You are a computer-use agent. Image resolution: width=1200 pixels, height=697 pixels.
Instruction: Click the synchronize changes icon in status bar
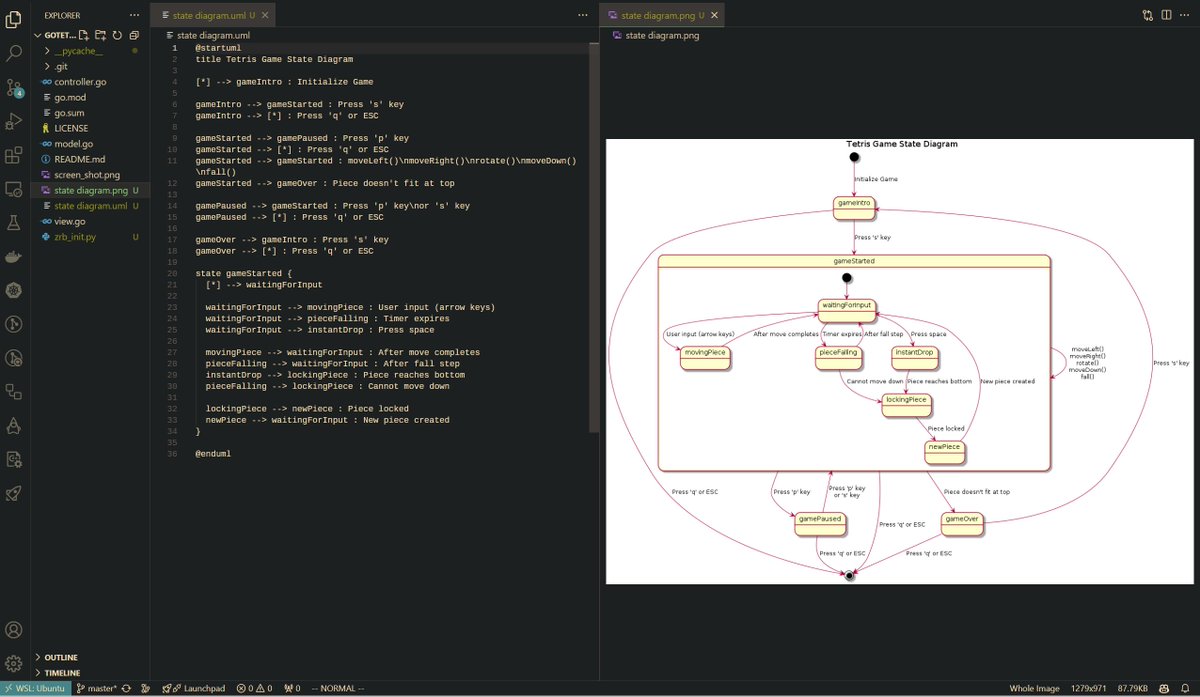coord(126,688)
